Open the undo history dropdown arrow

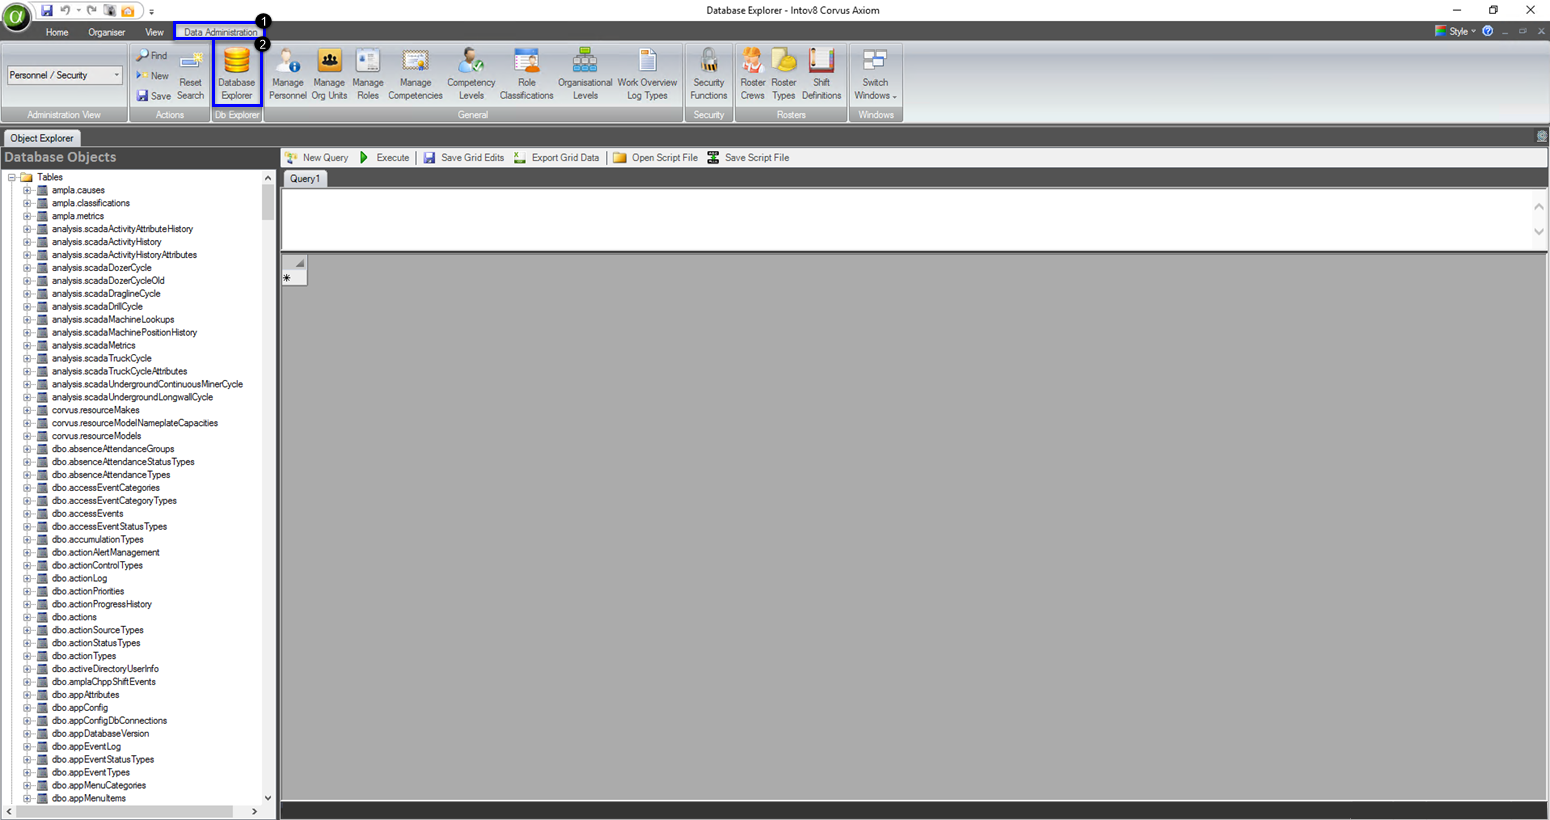click(78, 11)
